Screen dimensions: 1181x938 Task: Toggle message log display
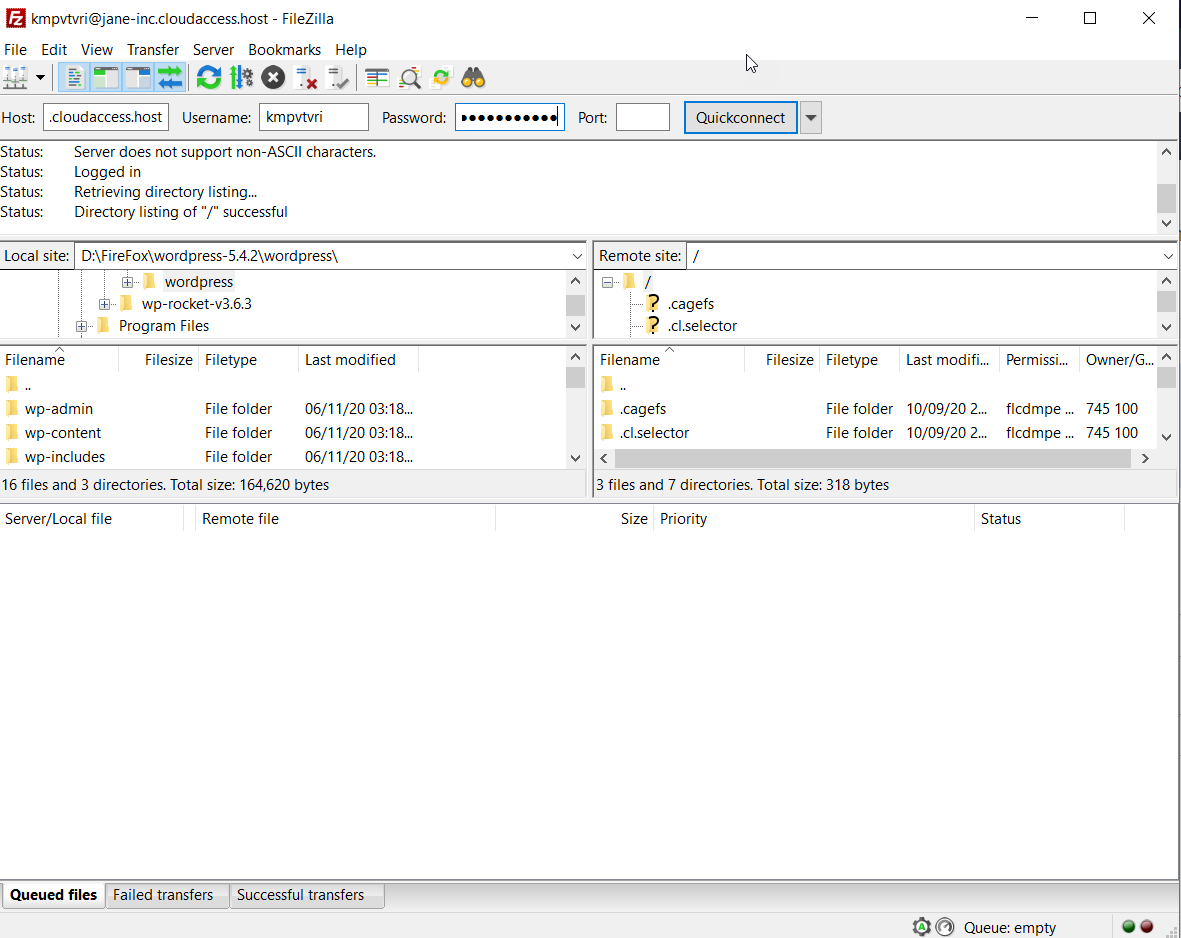pyautogui.click(x=74, y=78)
